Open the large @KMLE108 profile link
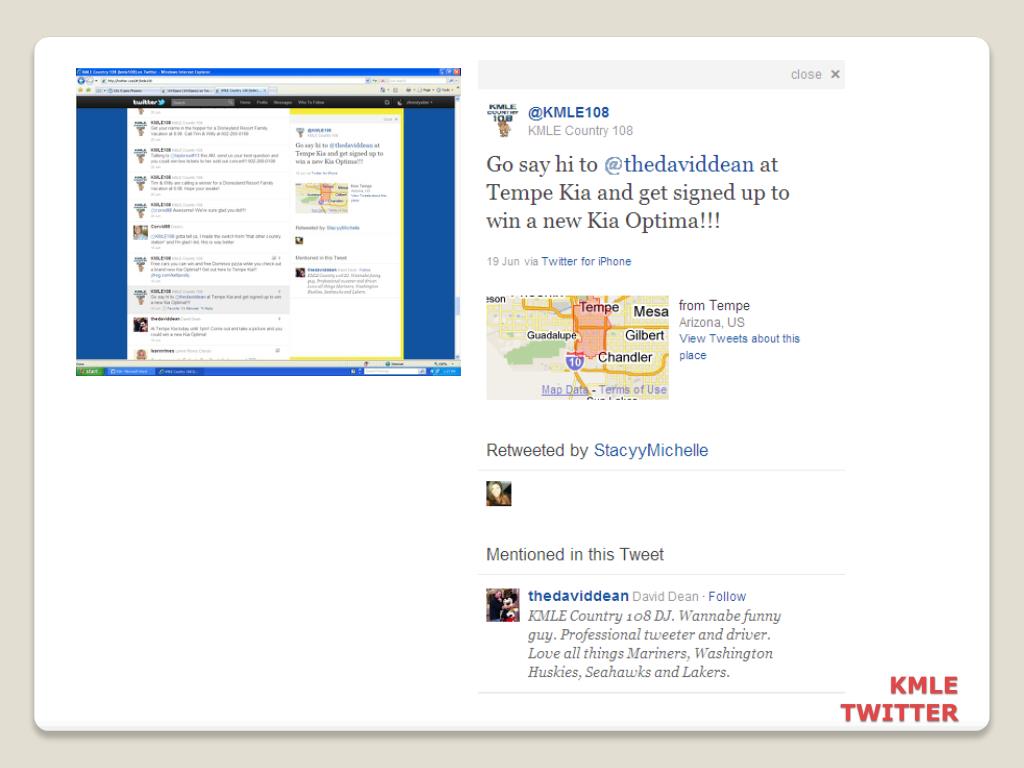 click(568, 112)
